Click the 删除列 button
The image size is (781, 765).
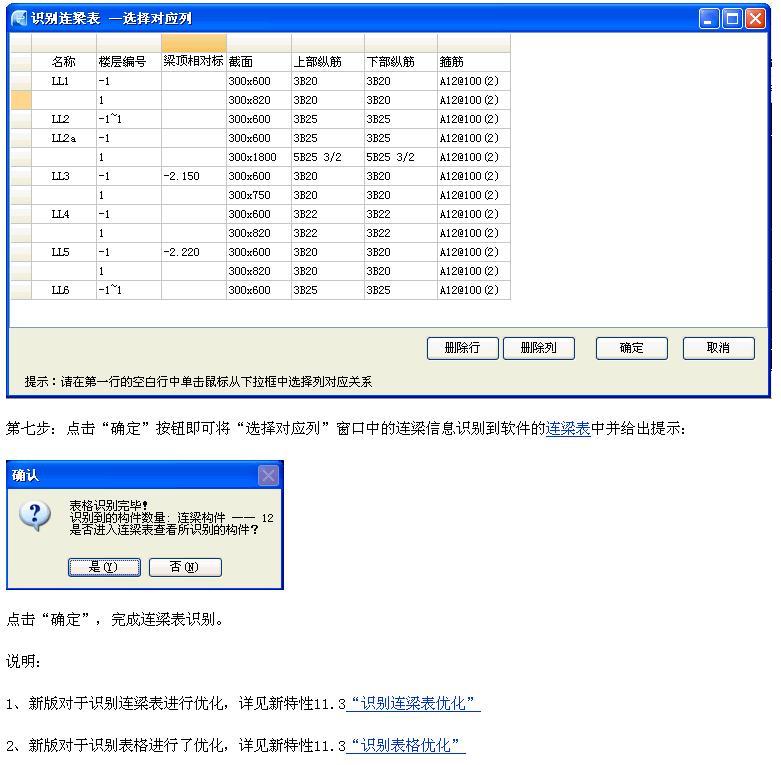[538, 348]
